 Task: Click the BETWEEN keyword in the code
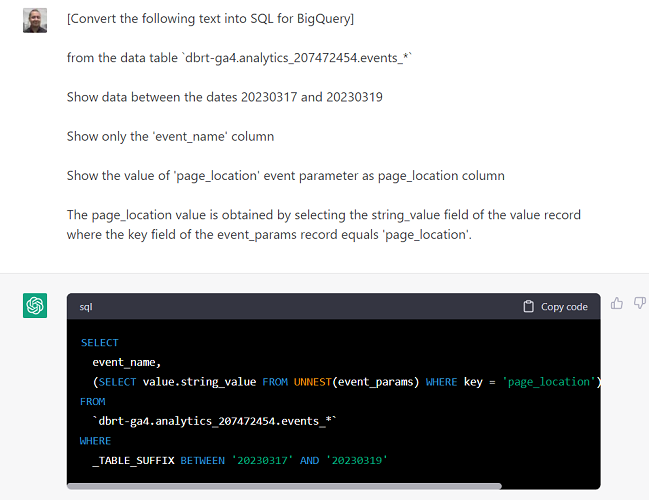point(202,461)
